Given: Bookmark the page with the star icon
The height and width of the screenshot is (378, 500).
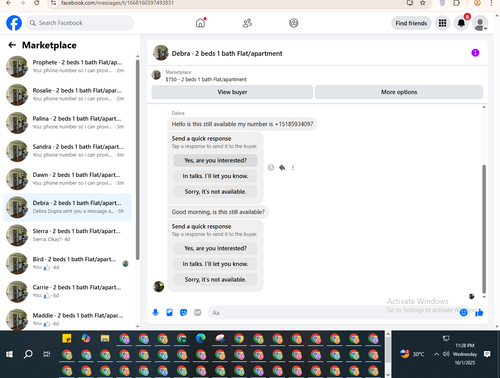Looking at the screenshot, I should coord(423,3).
